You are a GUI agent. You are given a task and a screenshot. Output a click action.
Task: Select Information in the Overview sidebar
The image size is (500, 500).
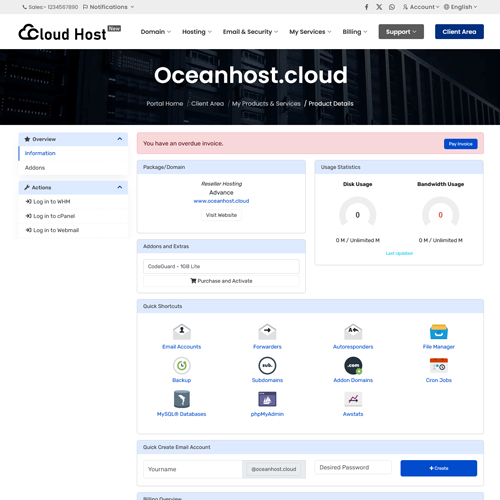click(x=40, y=153)
